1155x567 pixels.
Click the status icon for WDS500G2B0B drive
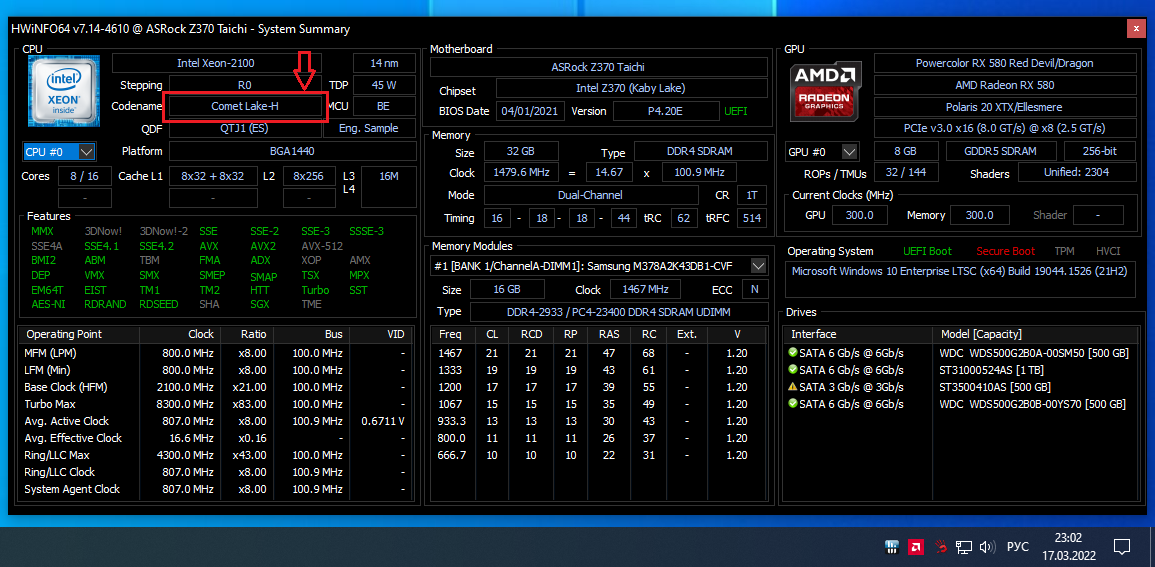tap(793, 404)
